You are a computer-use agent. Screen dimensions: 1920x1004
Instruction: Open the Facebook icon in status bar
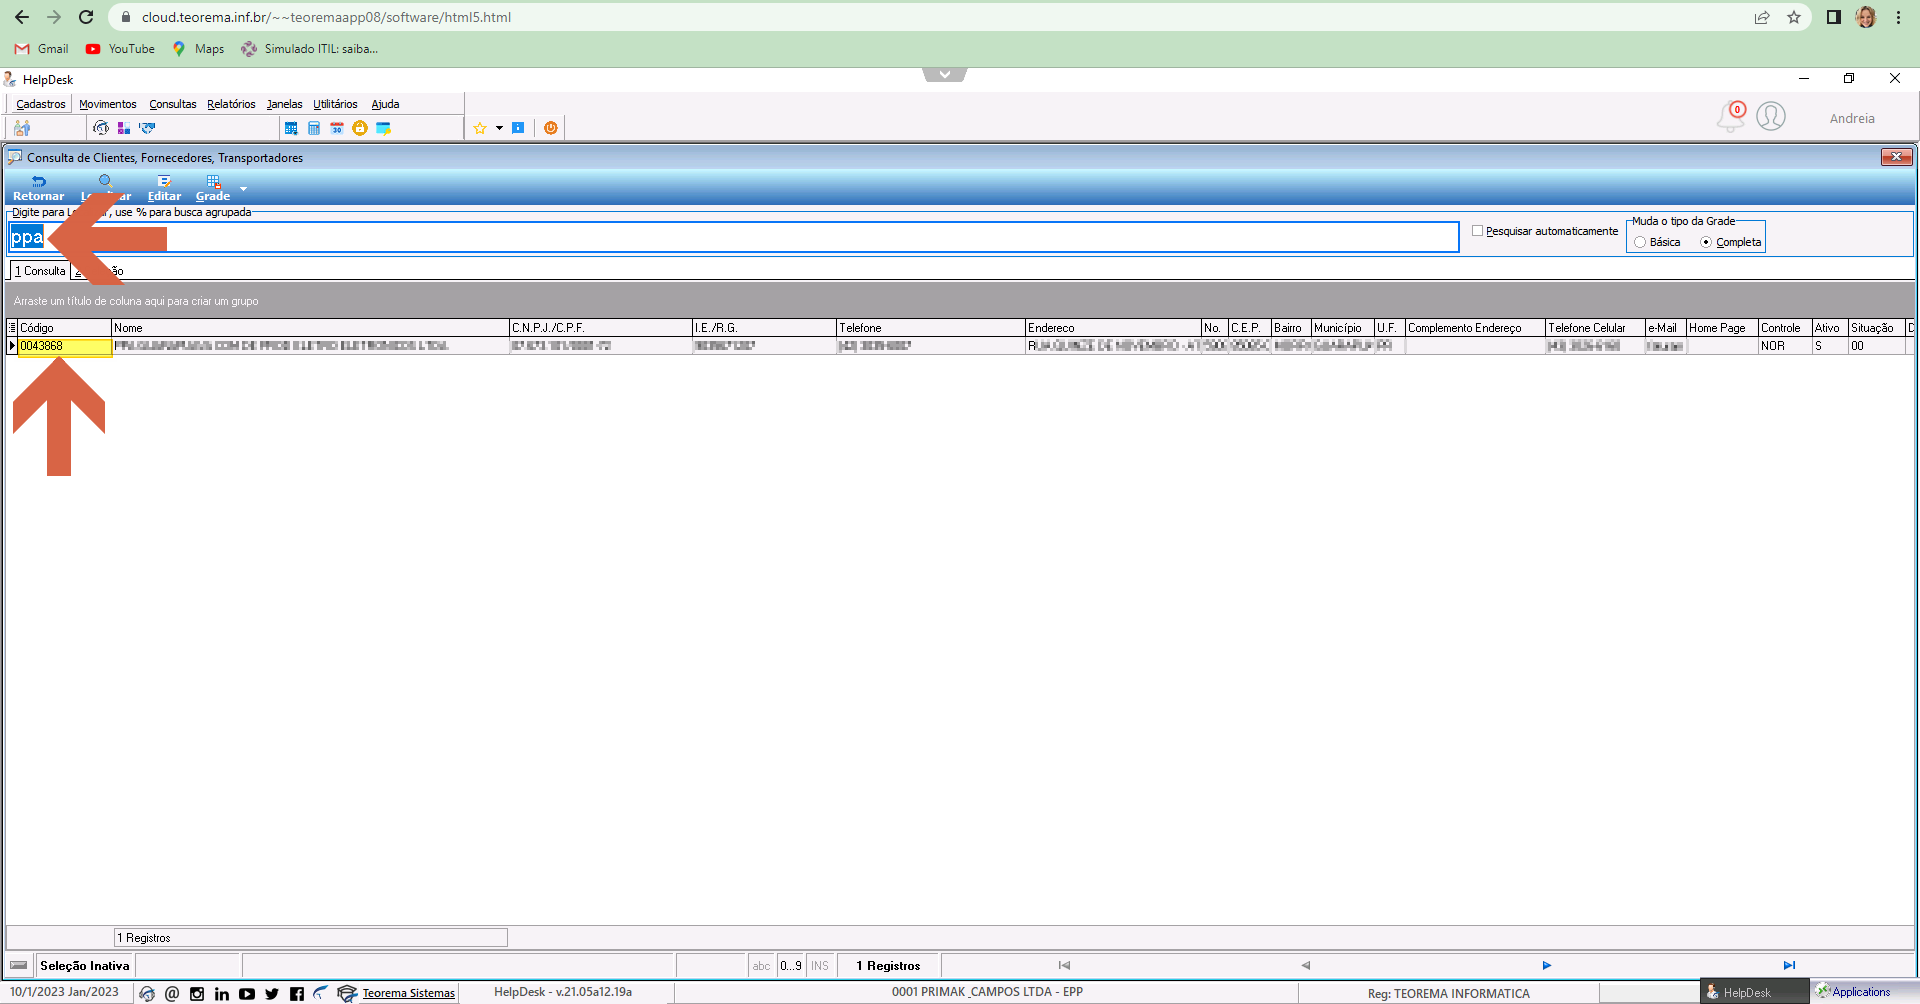(297, 993)
